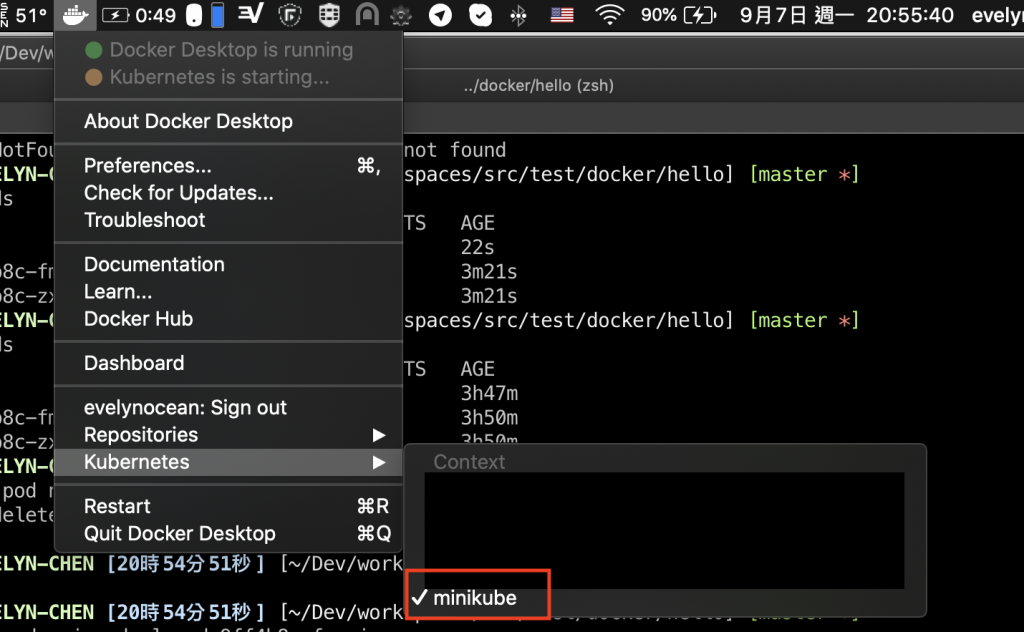1024x632 pixels.
Task: Click evelynocean: Sign out
Action: coord(228,407)
